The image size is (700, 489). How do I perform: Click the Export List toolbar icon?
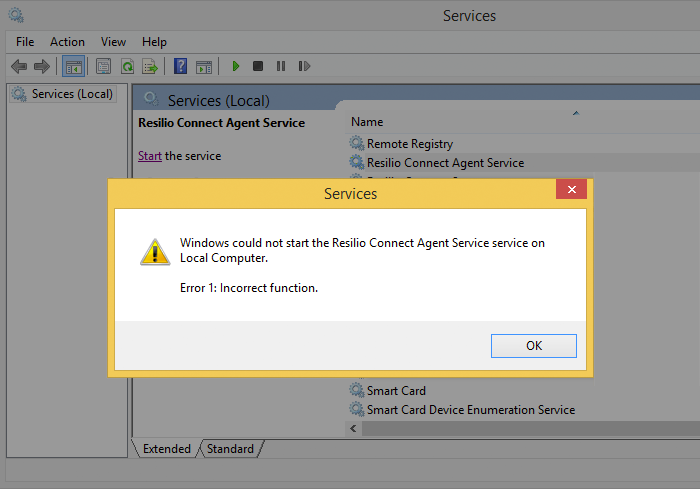(x=150, y=66)
